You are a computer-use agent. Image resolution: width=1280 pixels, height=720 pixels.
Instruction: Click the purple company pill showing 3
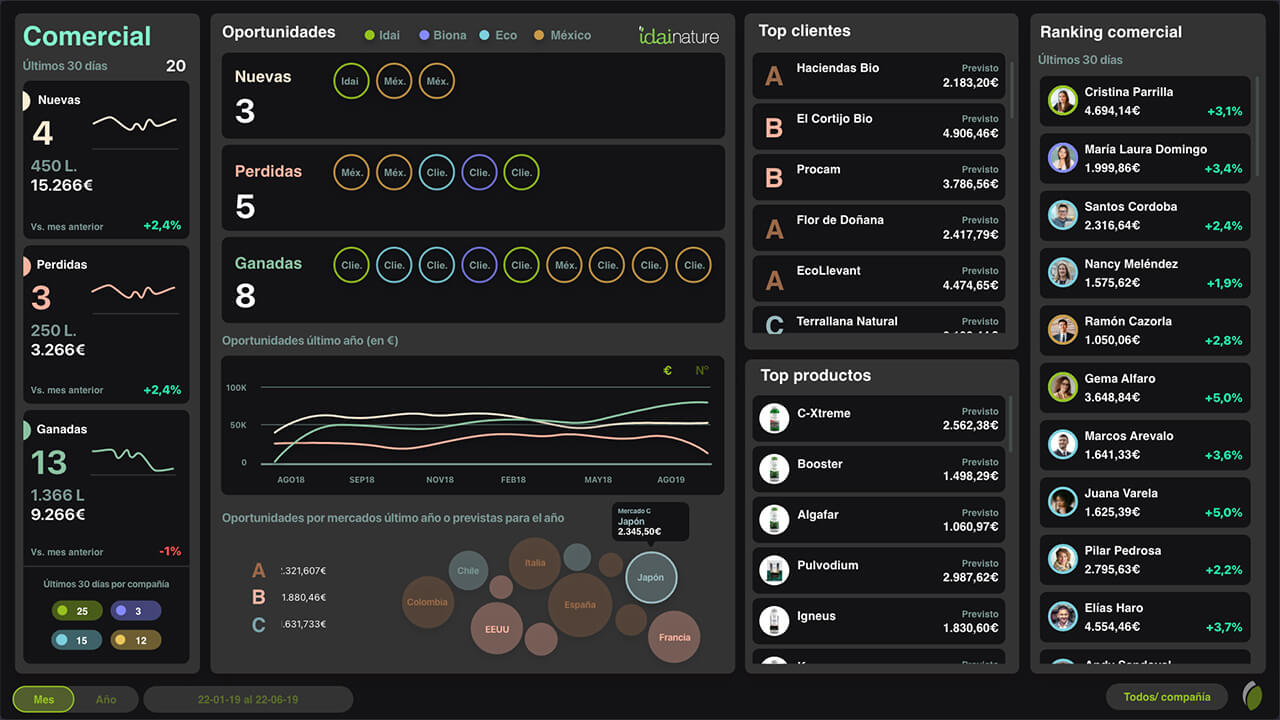pos(136,611)
